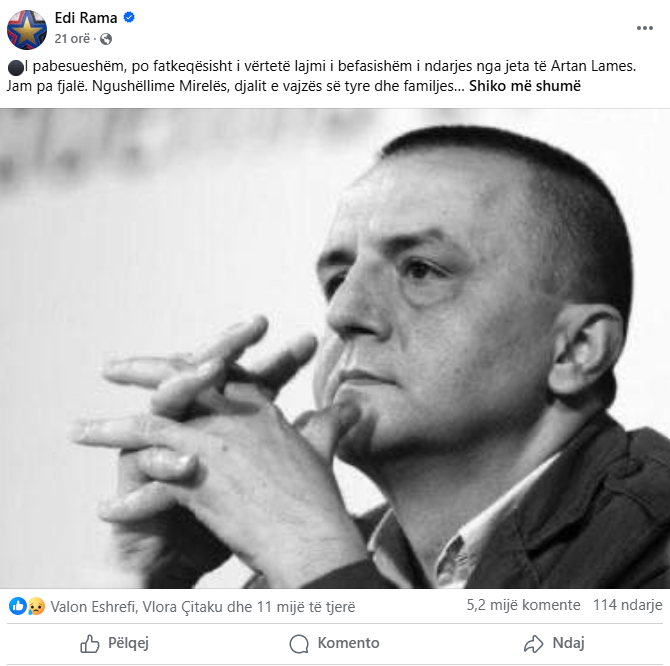Image resolution: width=670 pixels, height=666 pixels.
Task: Open the post's 21 orë timestamp
Action: tap(74, 39)
